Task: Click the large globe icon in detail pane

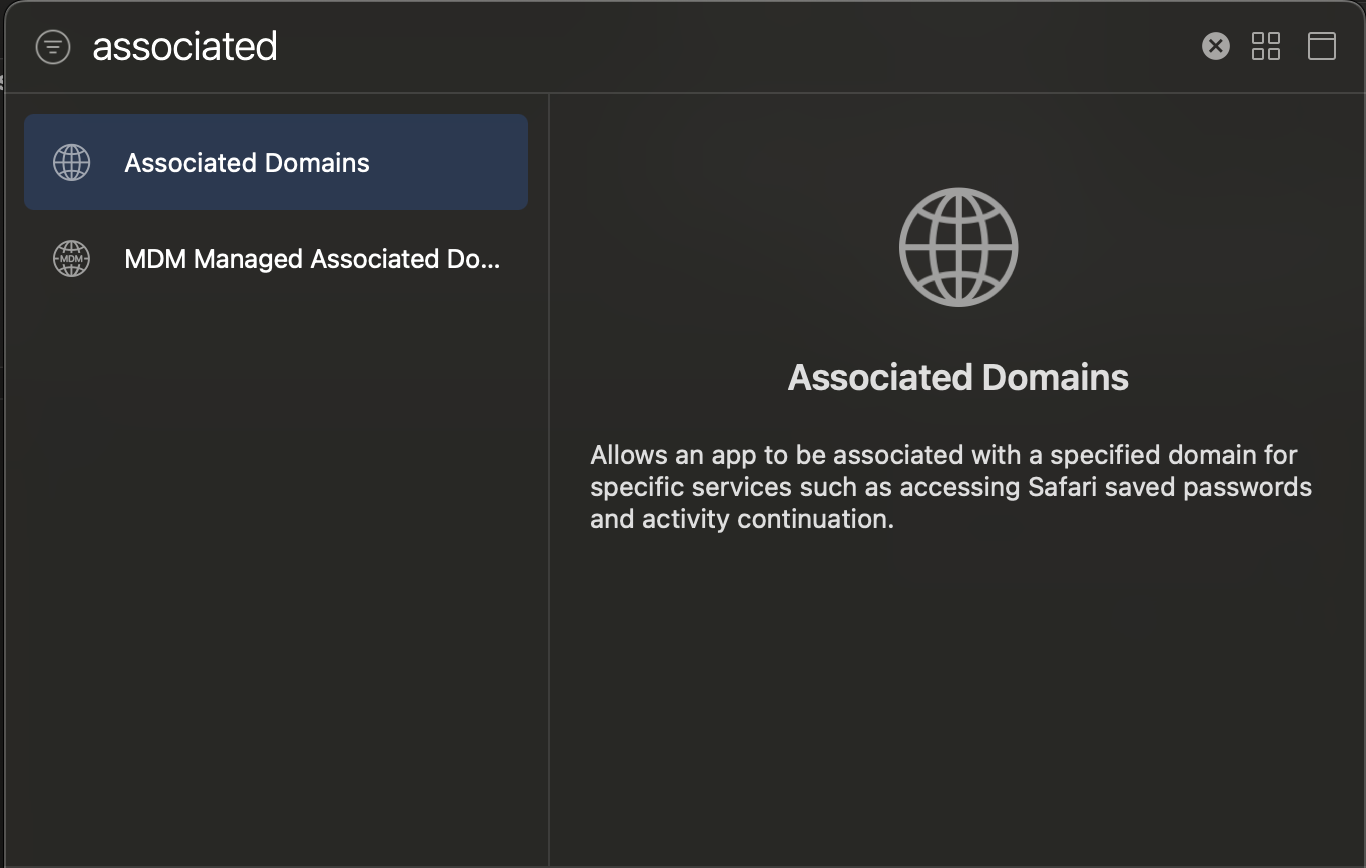Action: tap(958, 247)
